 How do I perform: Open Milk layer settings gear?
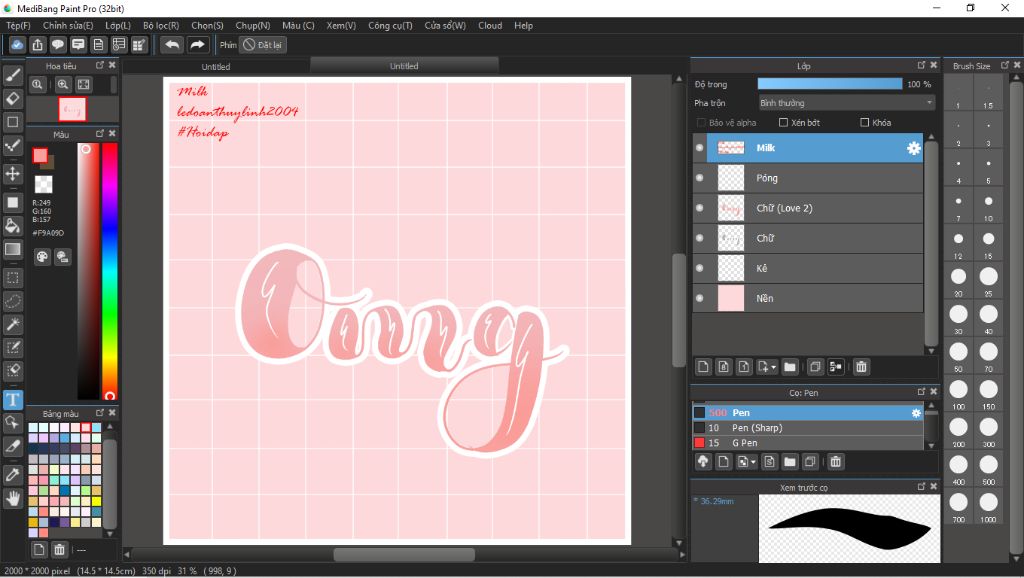click(x=914, y=148)
